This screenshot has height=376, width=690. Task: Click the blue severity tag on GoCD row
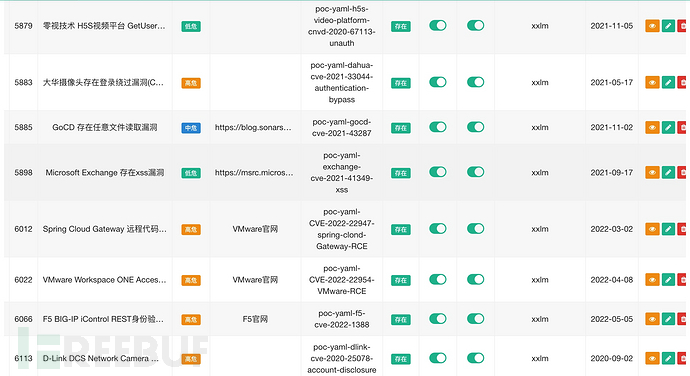[191, 128]
